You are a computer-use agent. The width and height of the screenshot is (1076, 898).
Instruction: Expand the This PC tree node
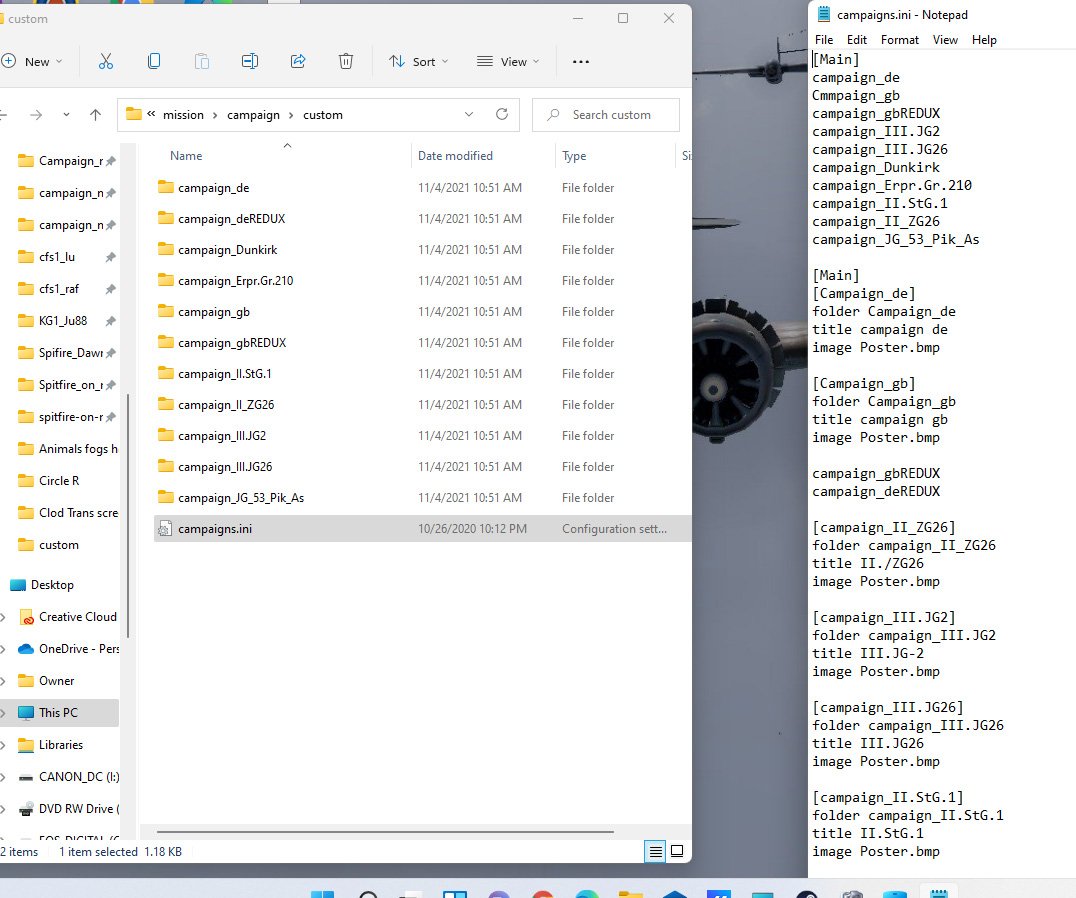(x=3, y=713)
